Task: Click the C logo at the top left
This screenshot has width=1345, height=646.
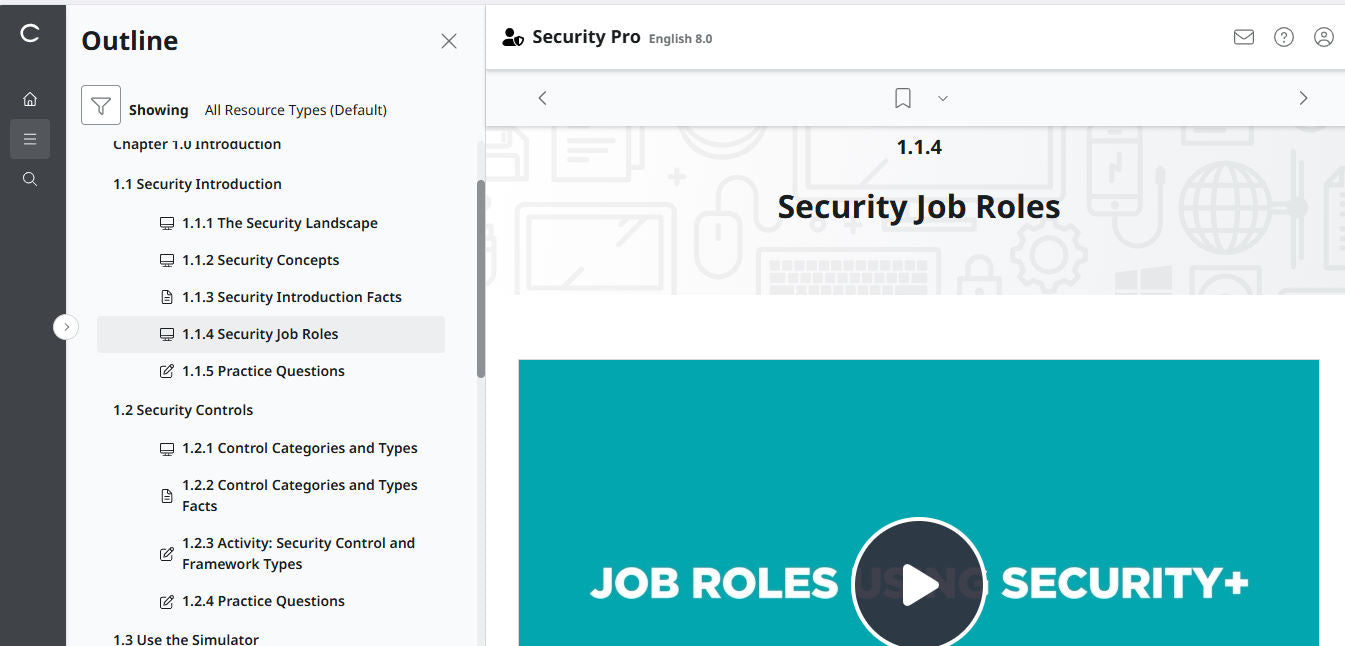Action: (x=30, y=32)
